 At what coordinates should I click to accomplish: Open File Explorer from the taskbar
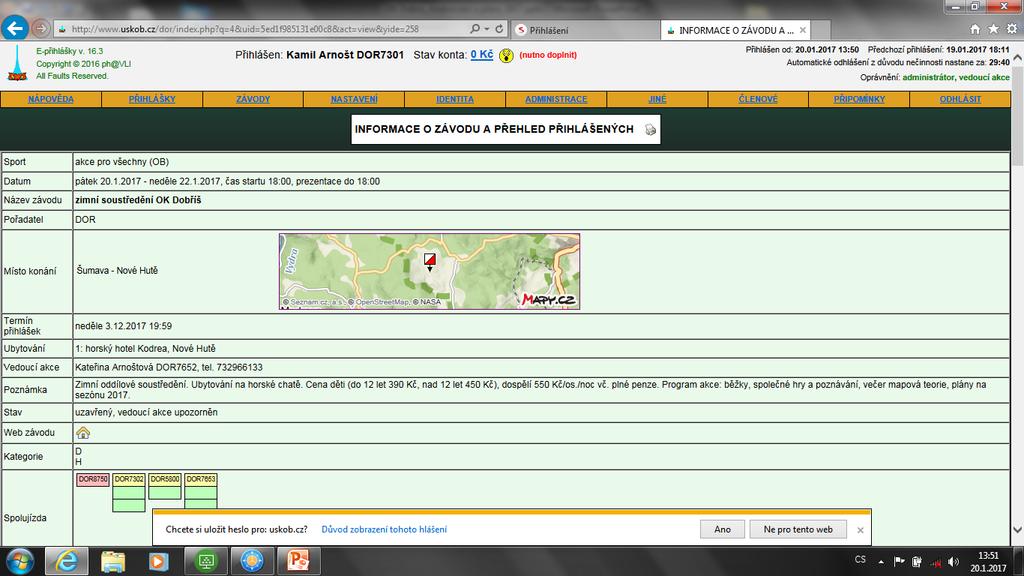point(113,561)
